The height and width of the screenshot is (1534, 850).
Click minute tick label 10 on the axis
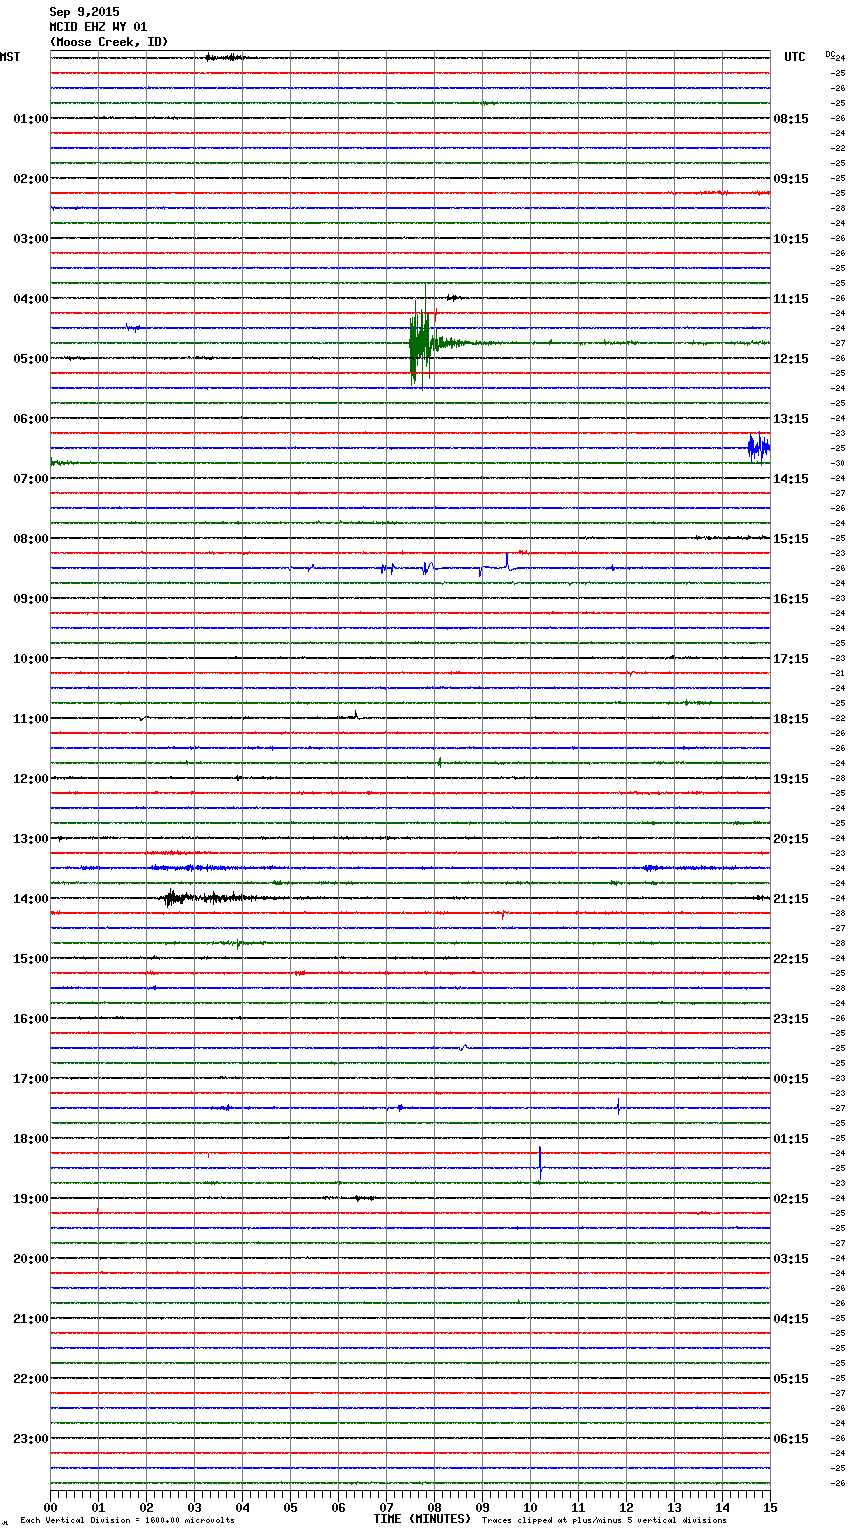531,1507
